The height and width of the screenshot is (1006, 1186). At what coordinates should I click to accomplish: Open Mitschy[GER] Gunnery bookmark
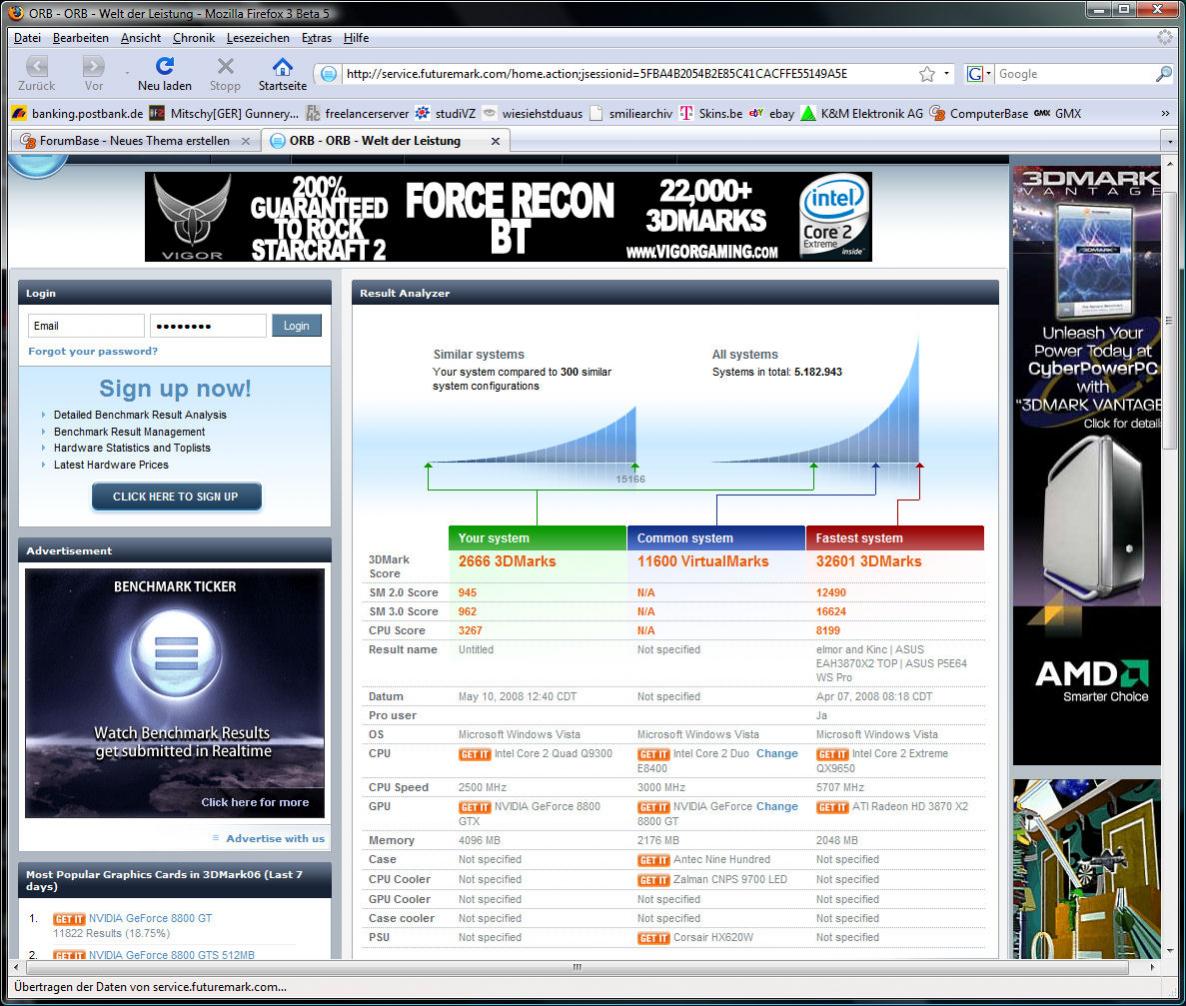pyautogui.click(x=224, y=113)
